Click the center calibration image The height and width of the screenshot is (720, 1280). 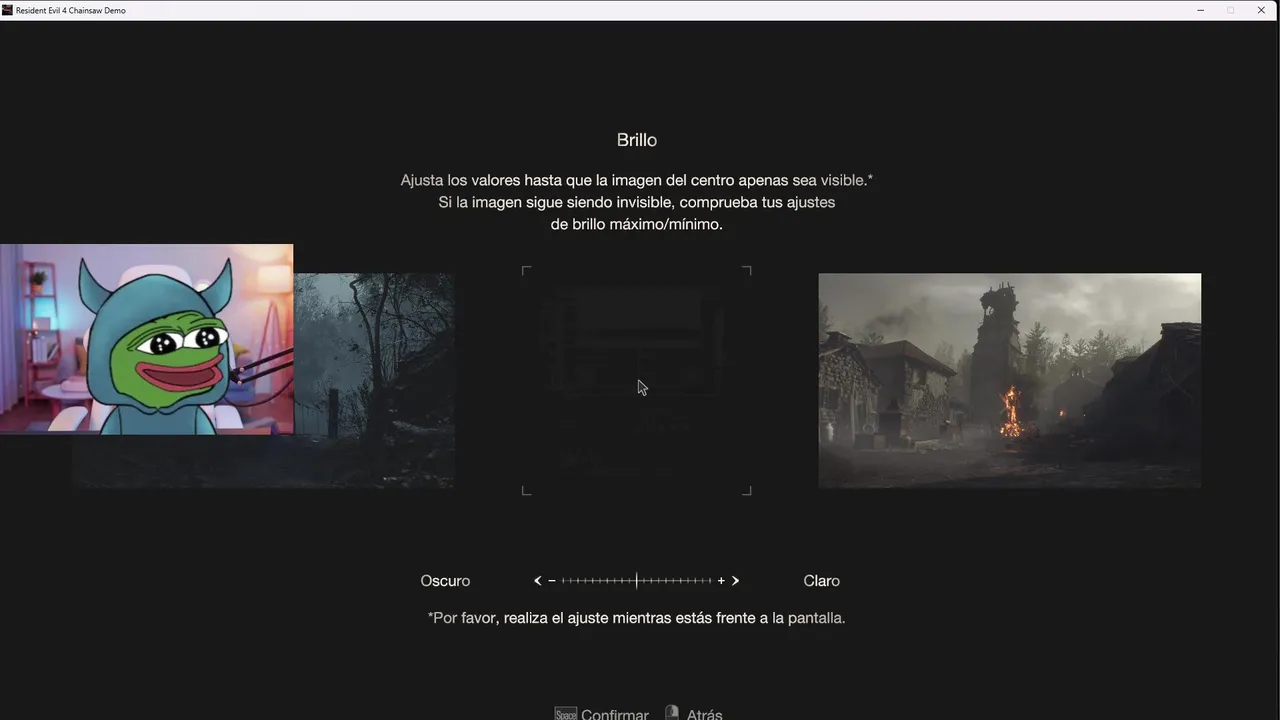(637, 381)
